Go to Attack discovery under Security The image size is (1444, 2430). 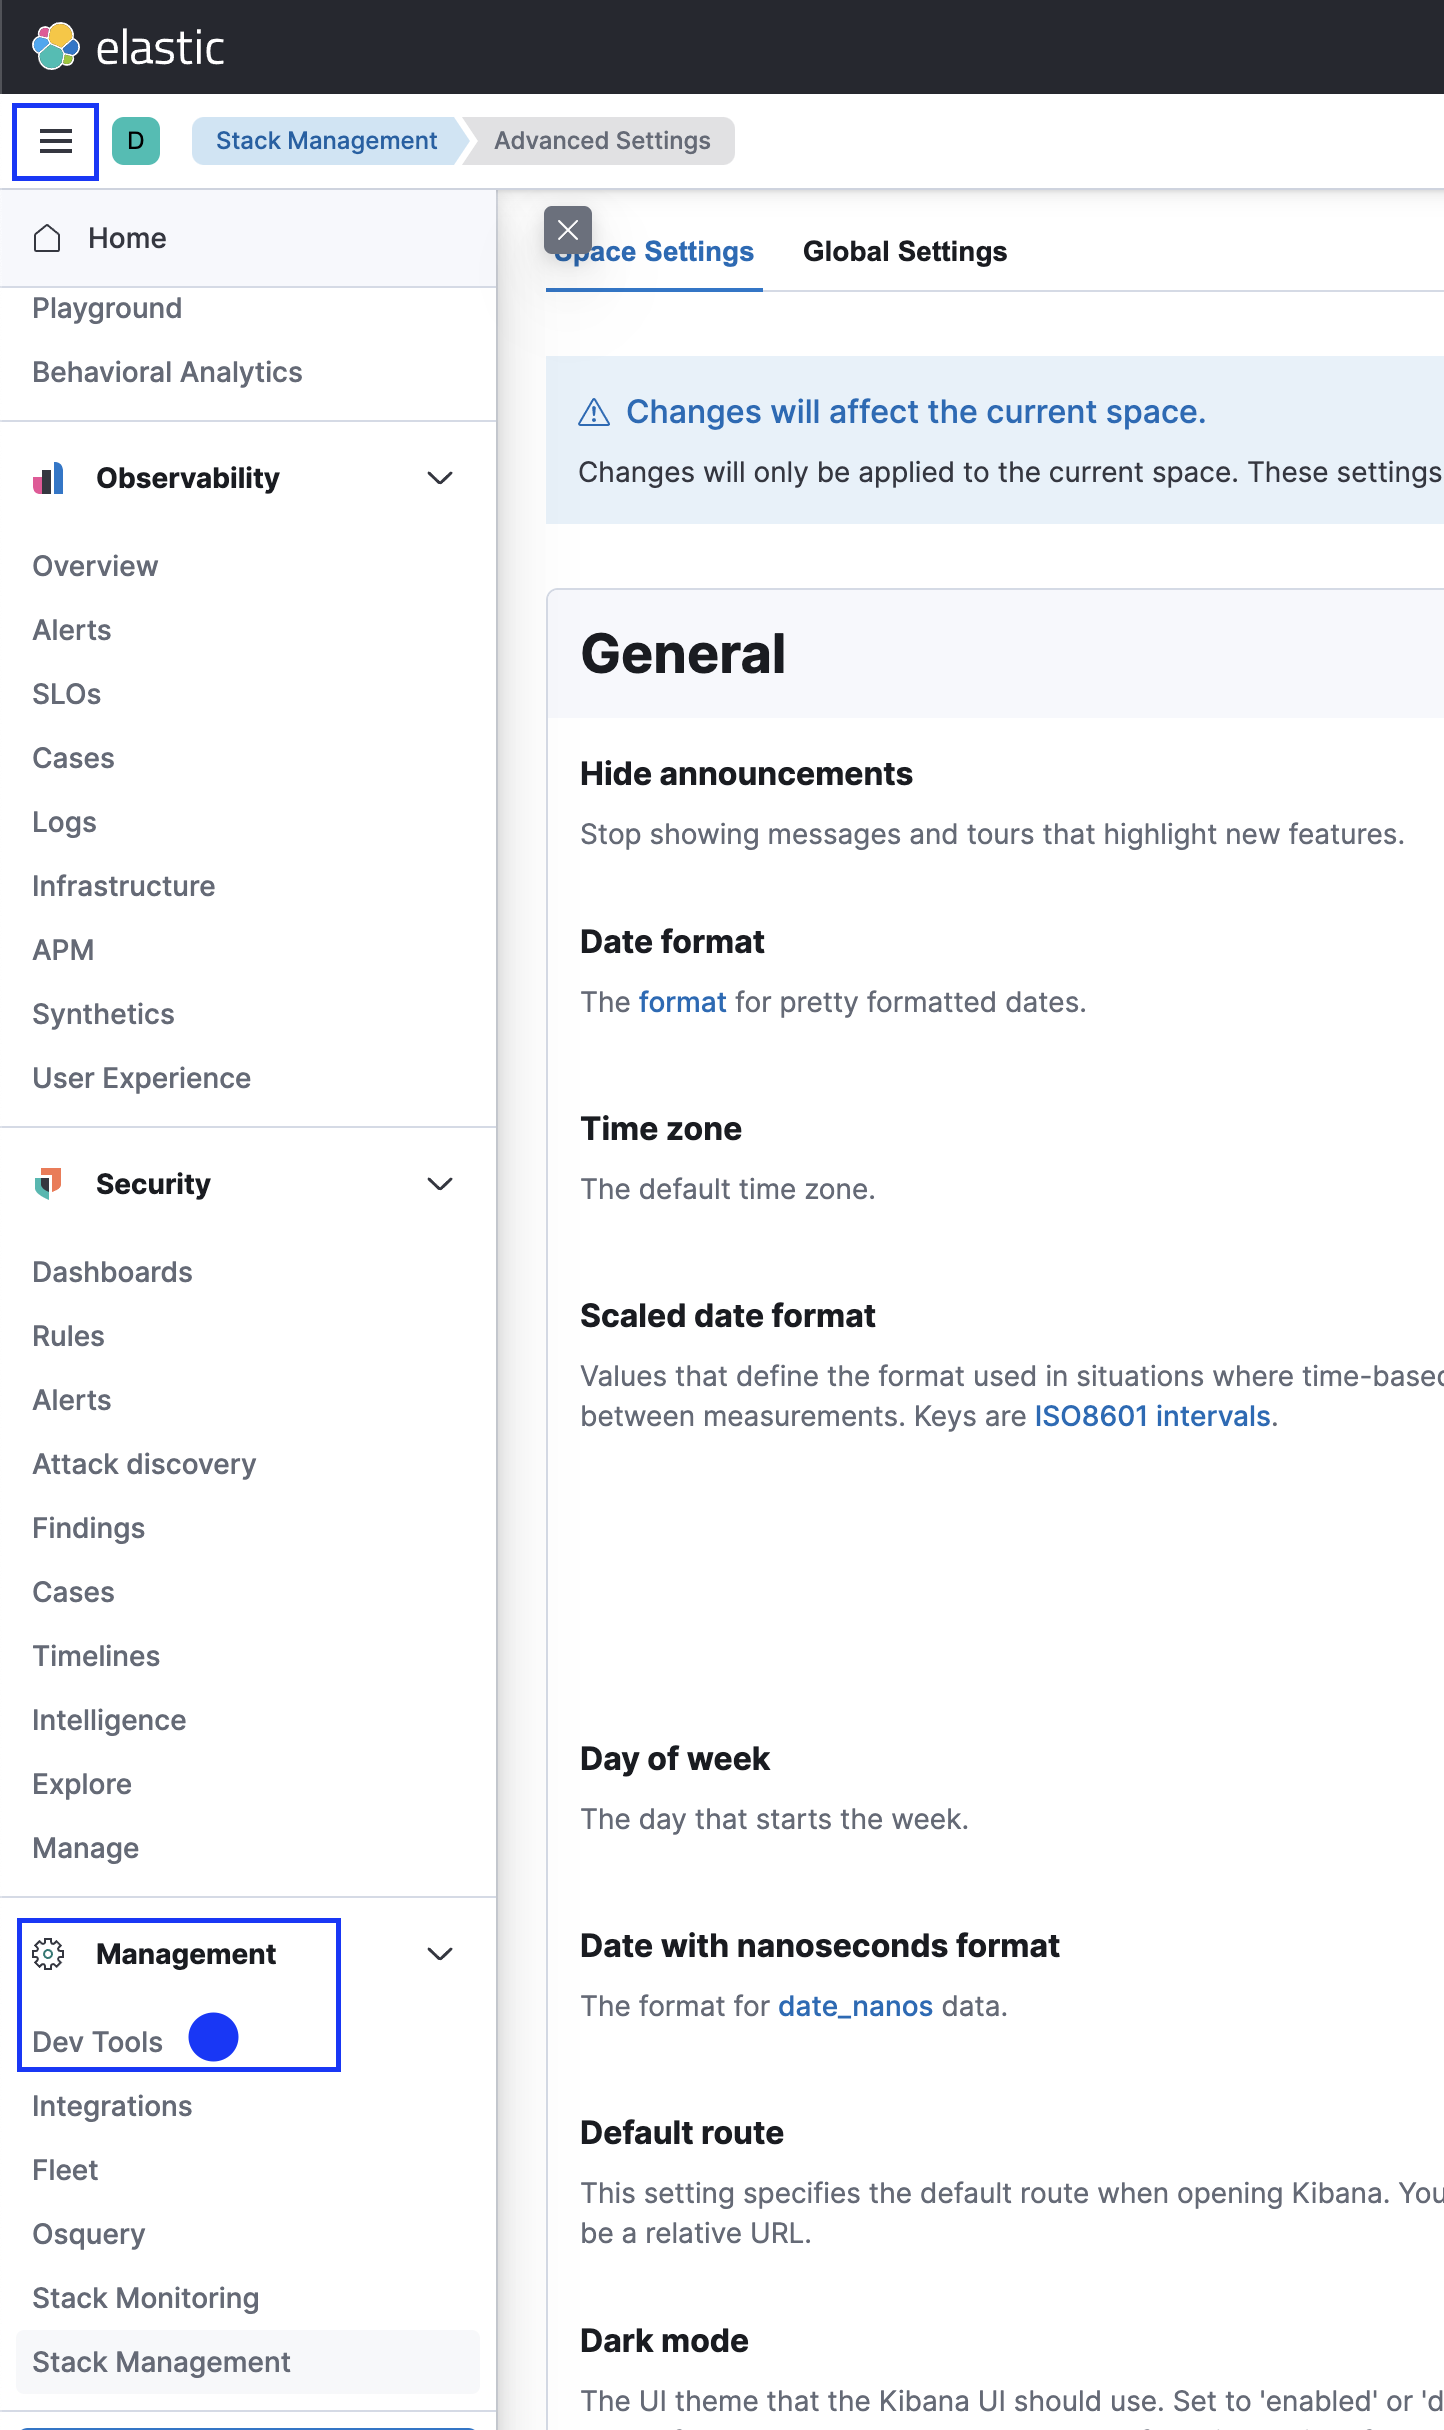(x=144, y=1464)
